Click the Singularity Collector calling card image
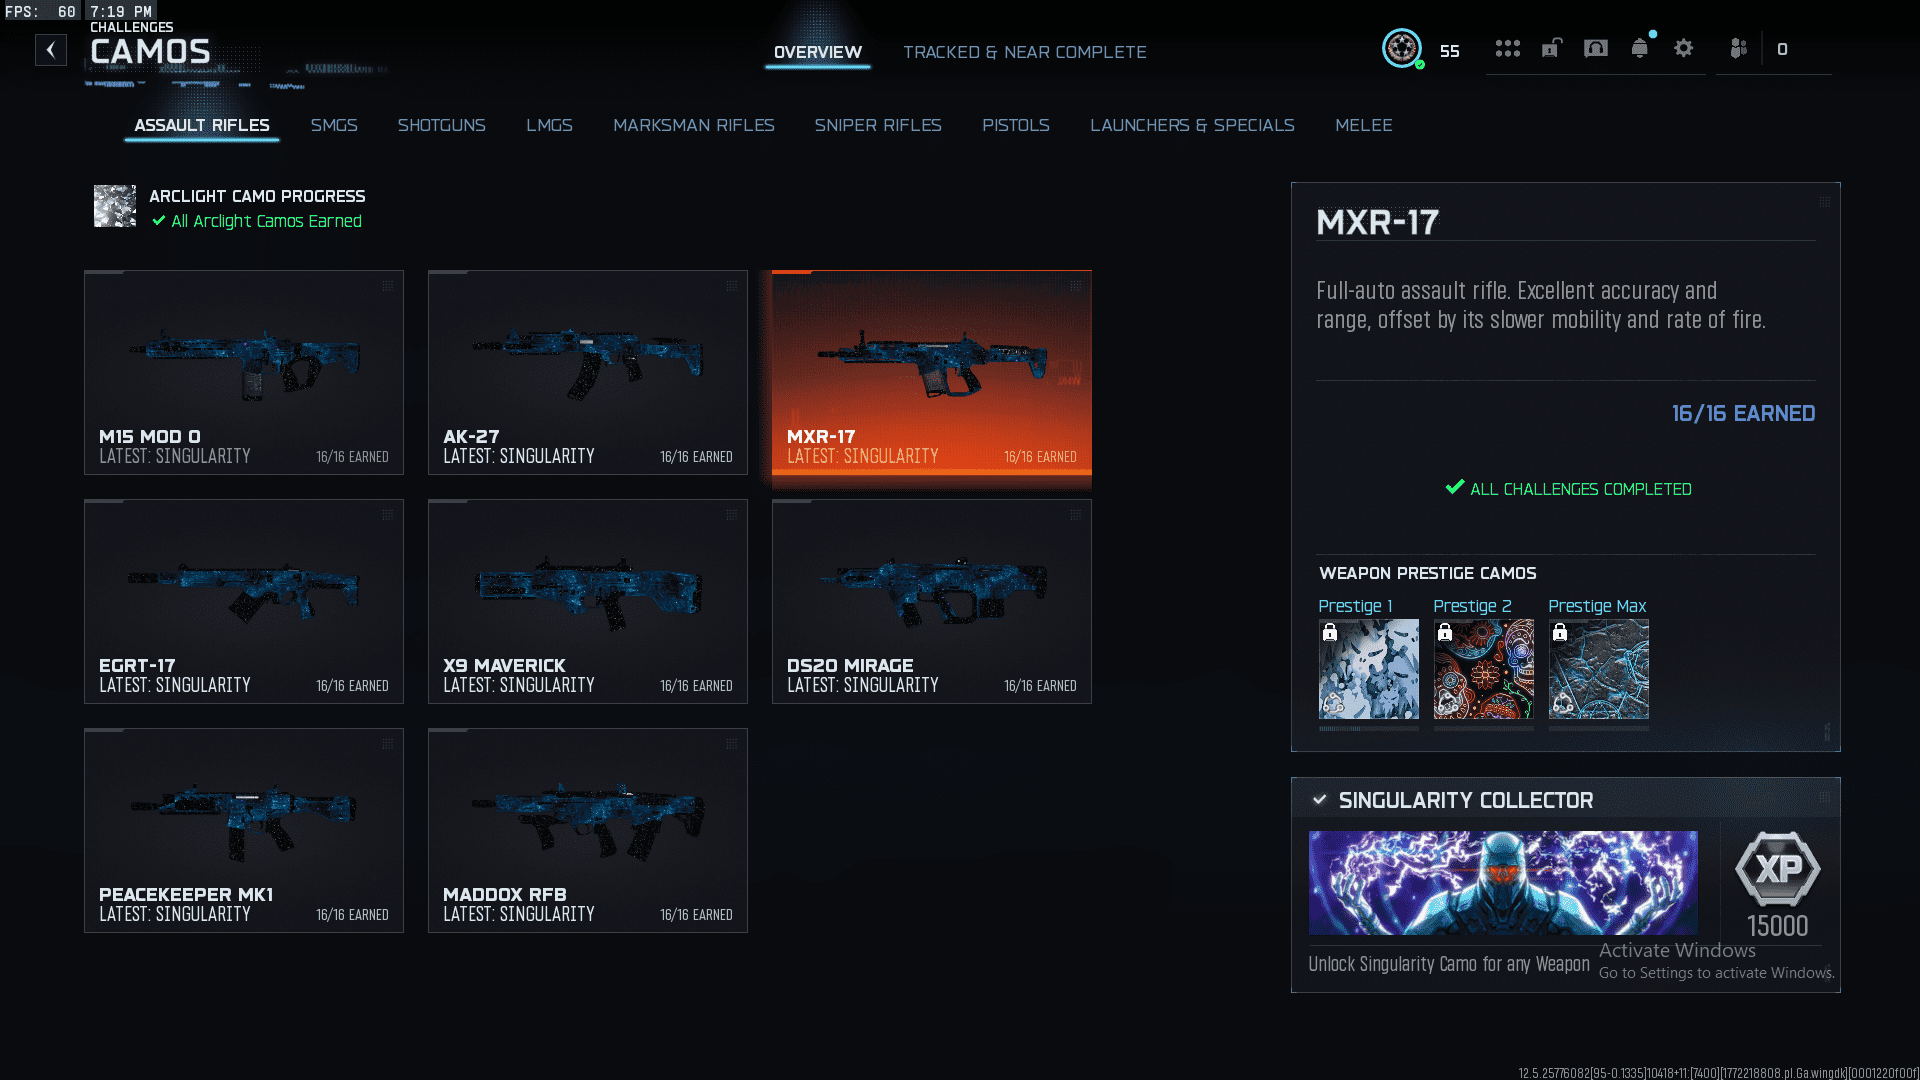1920x1080 pixels. coord(1503,883)
